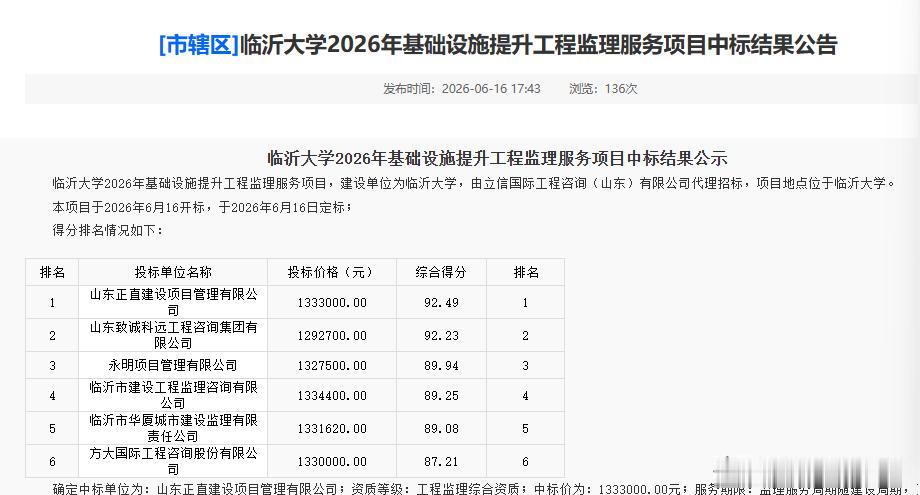Select the score 89.08
Screen dimensions: 920x495
click(x=441, y=429)
